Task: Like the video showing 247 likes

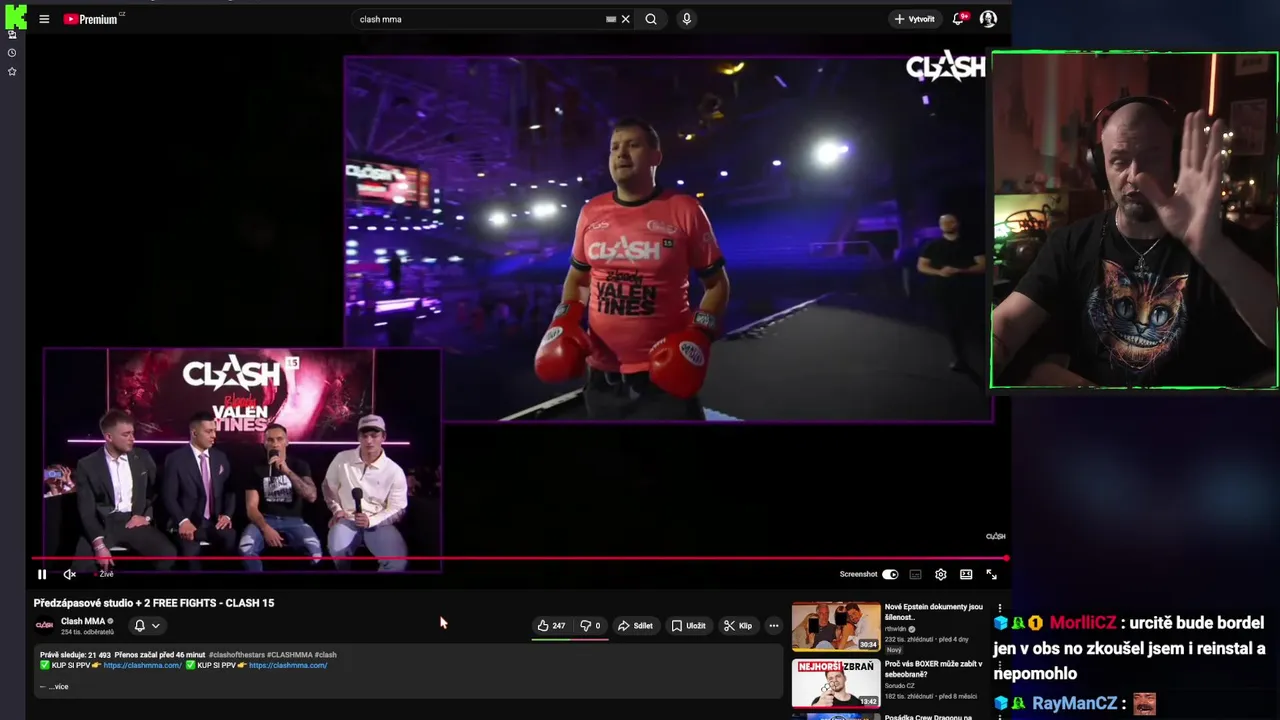Action: pyautogui.click(x=551, y=626)
